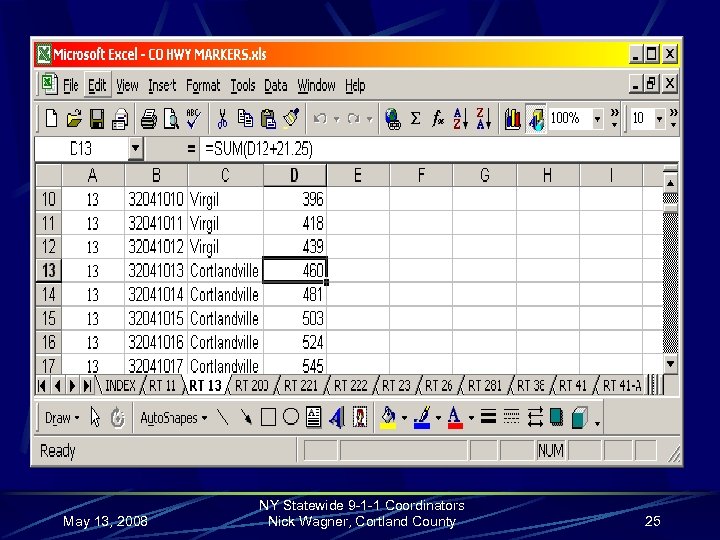The height and width of the screenshot is (540, 720).
Task: Switch to the RT 11 sheet tab
Action: [x=162, y=385]
